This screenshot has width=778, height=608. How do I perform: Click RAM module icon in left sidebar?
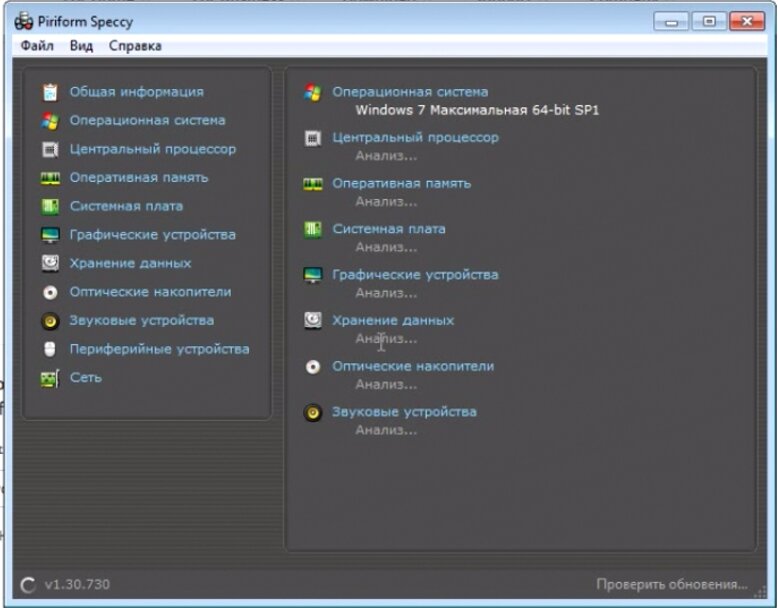point(50,178)
